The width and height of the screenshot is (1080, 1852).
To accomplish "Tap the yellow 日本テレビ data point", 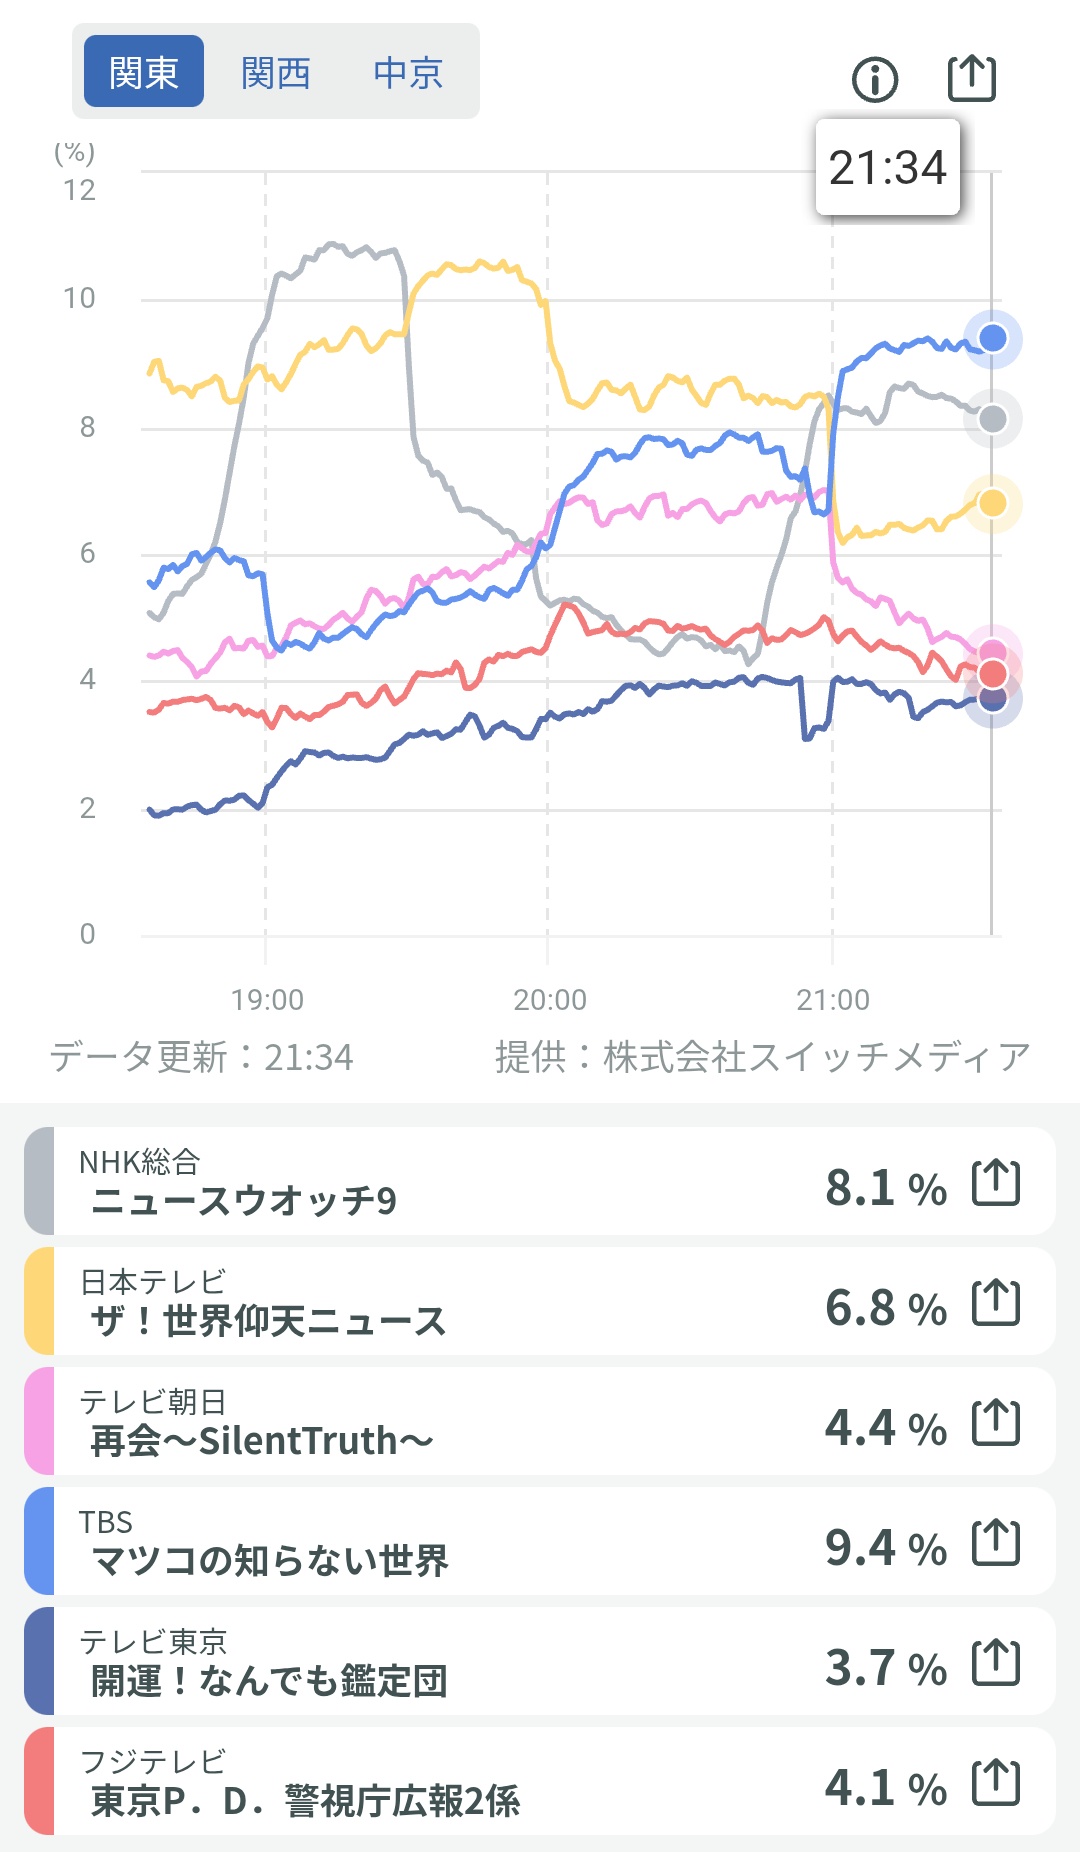I will click(992, 502).
